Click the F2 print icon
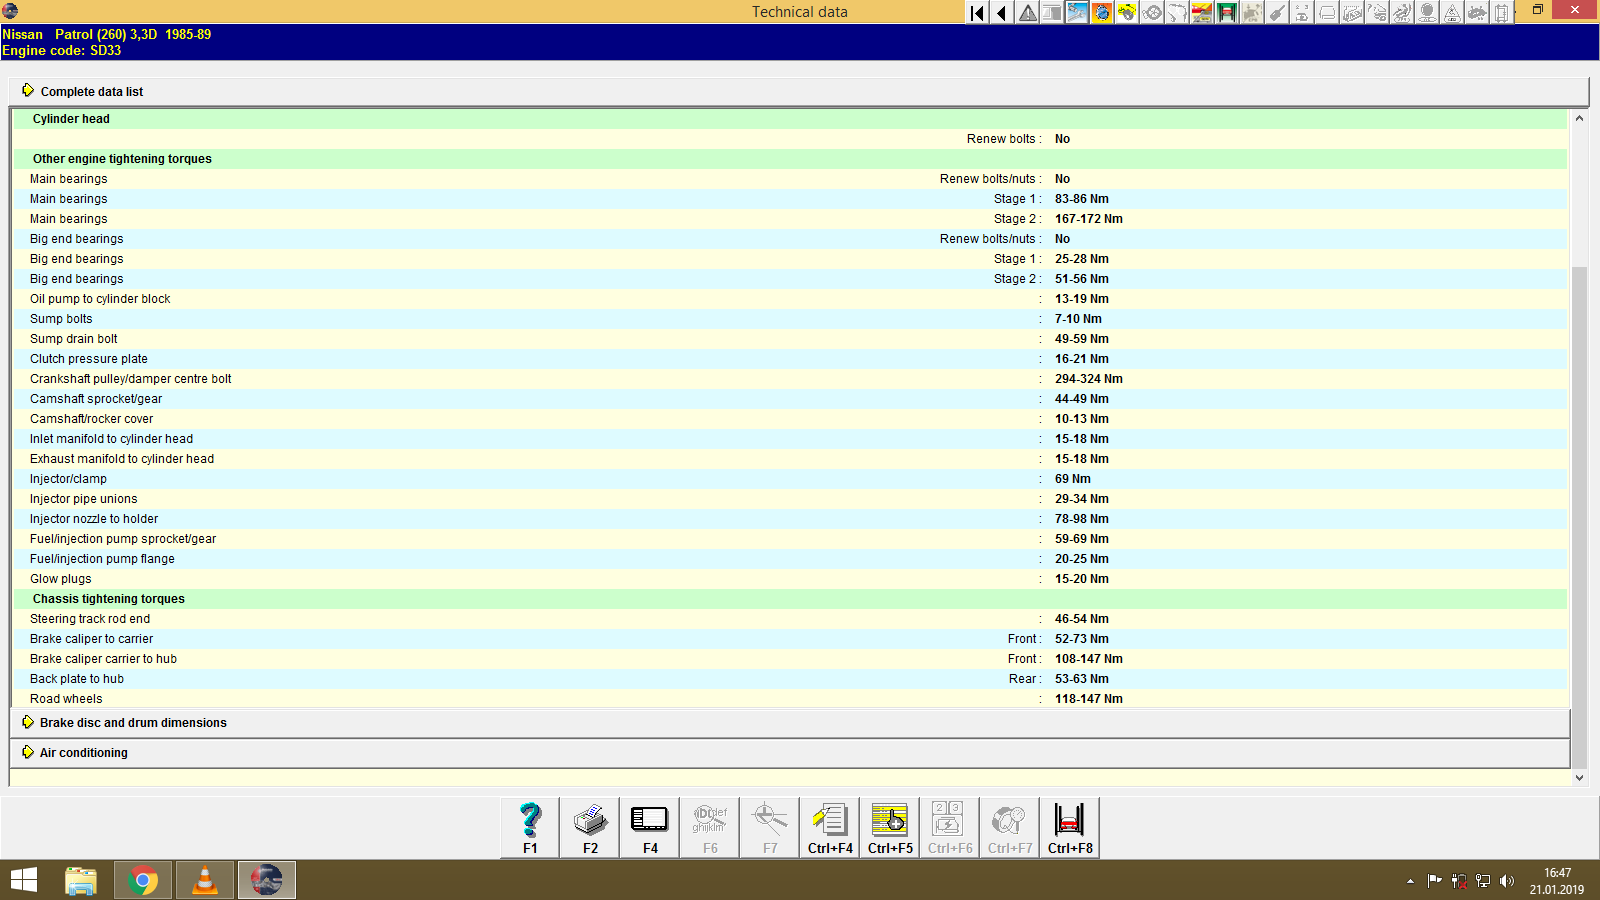Screen dimensions: 1600x900 (589, 827)
